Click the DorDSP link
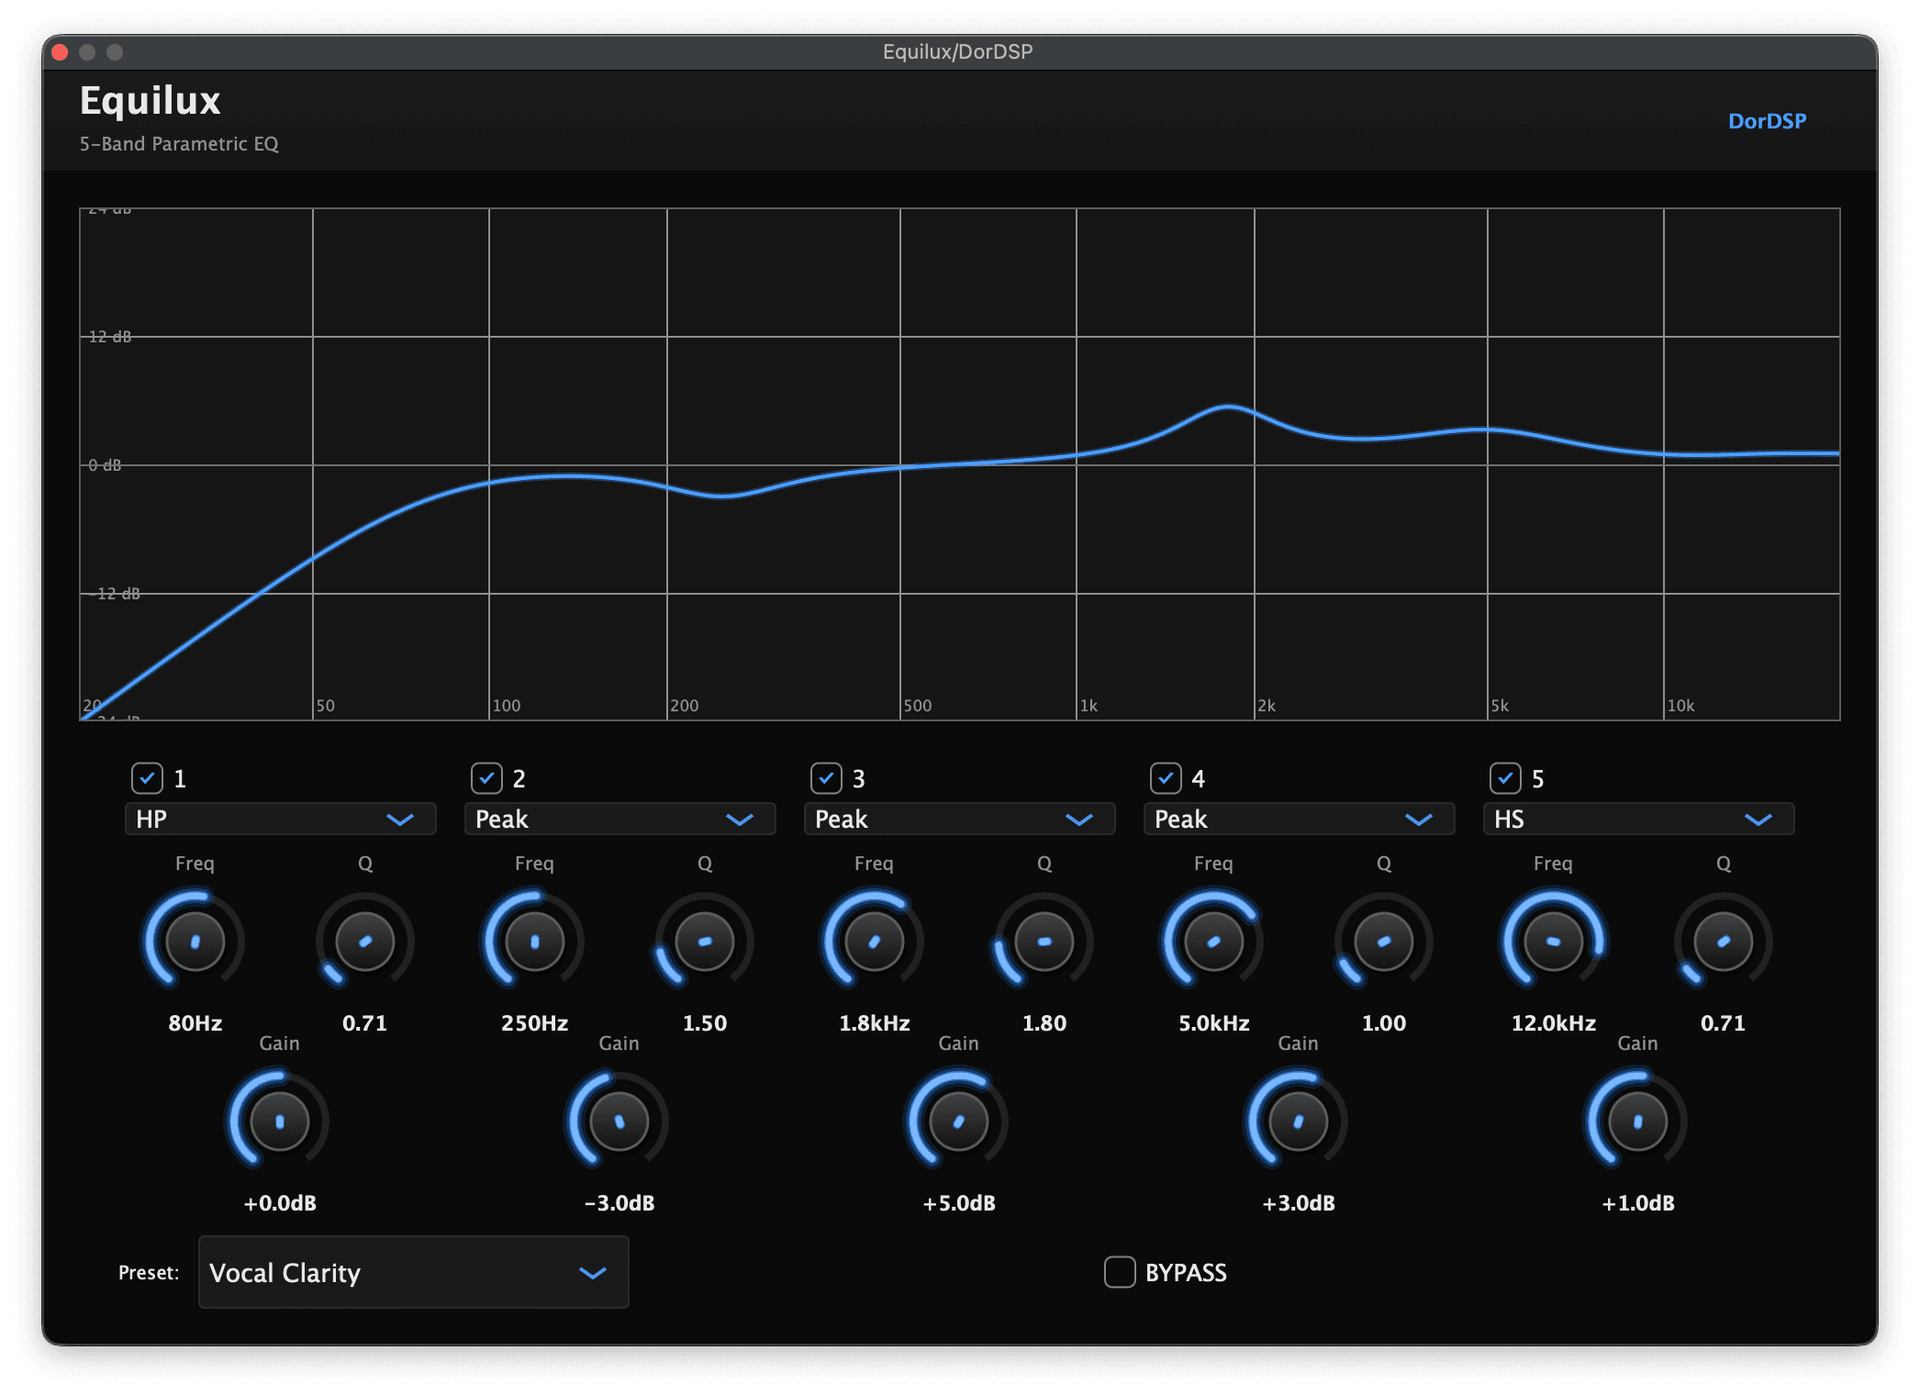The width and height of the screenshot is (1920, 1395). pos(1766,121)
